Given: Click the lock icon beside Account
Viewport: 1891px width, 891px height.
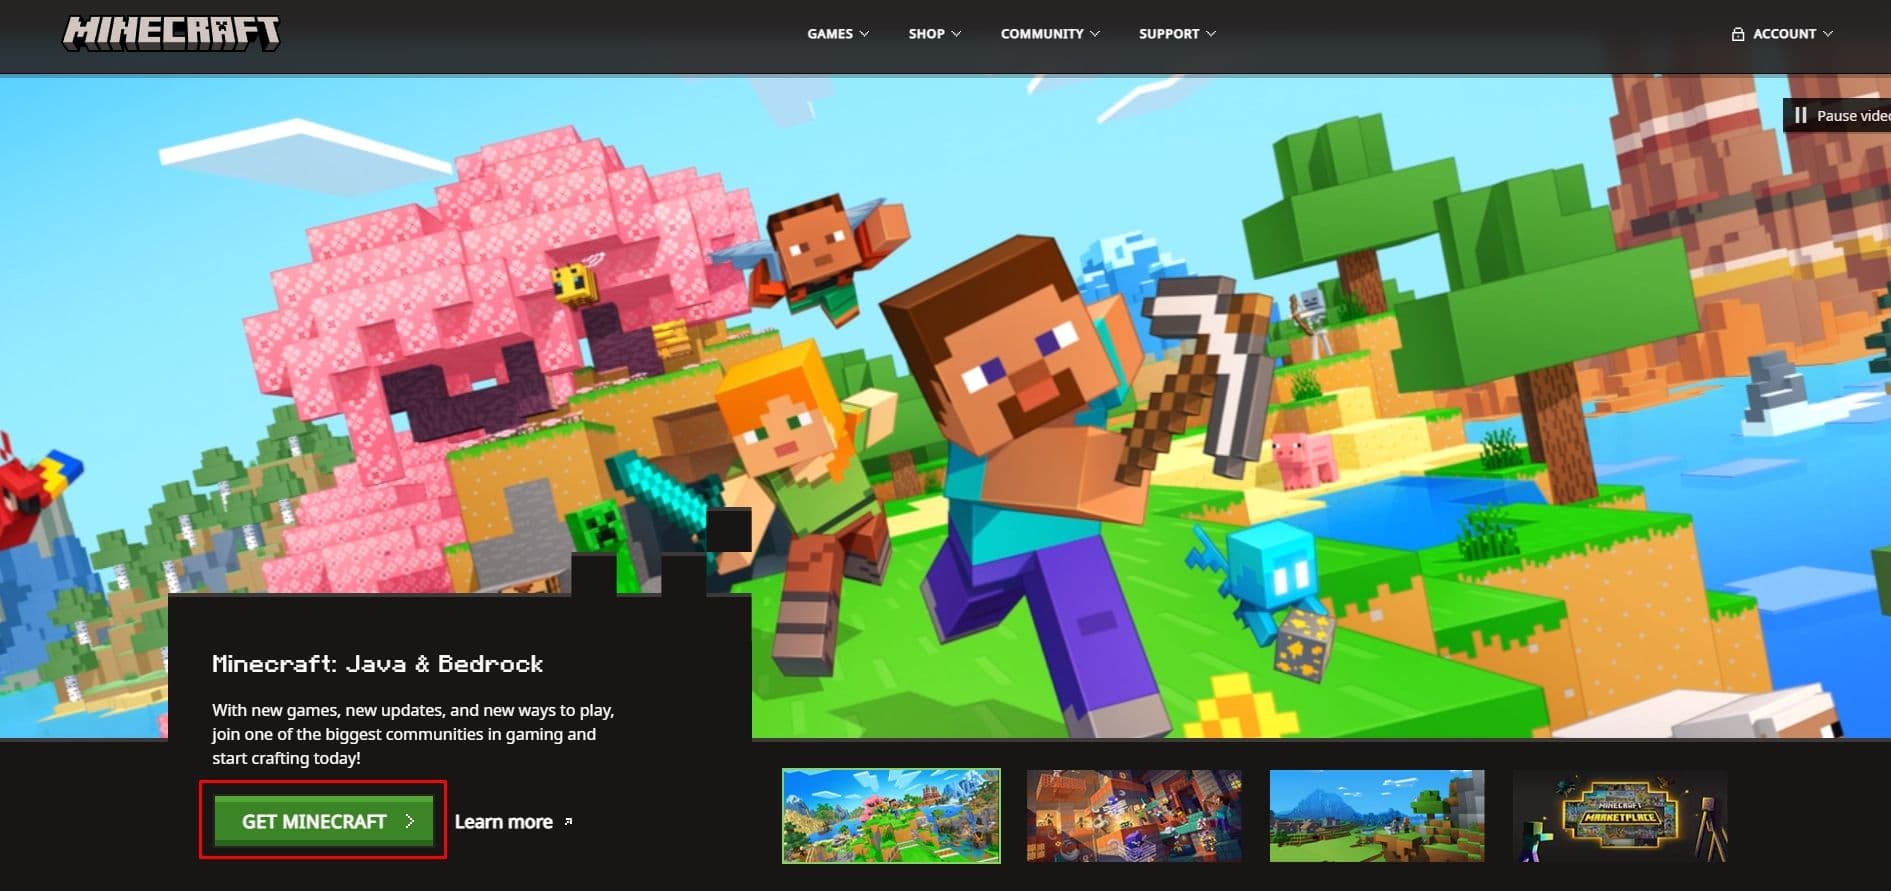Looking at the screenshot, I should (x=1738, y=34).
